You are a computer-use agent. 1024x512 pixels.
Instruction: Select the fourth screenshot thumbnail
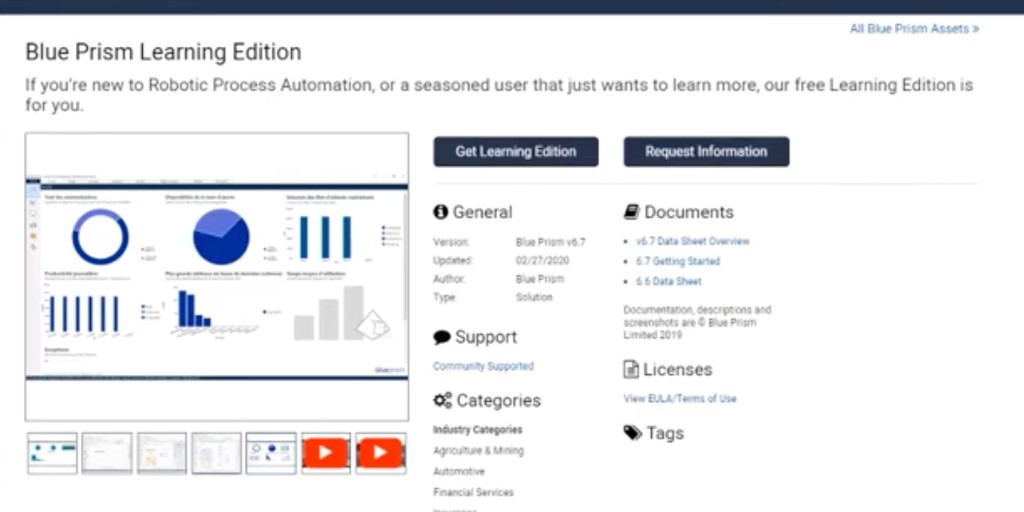coord(217,453)
